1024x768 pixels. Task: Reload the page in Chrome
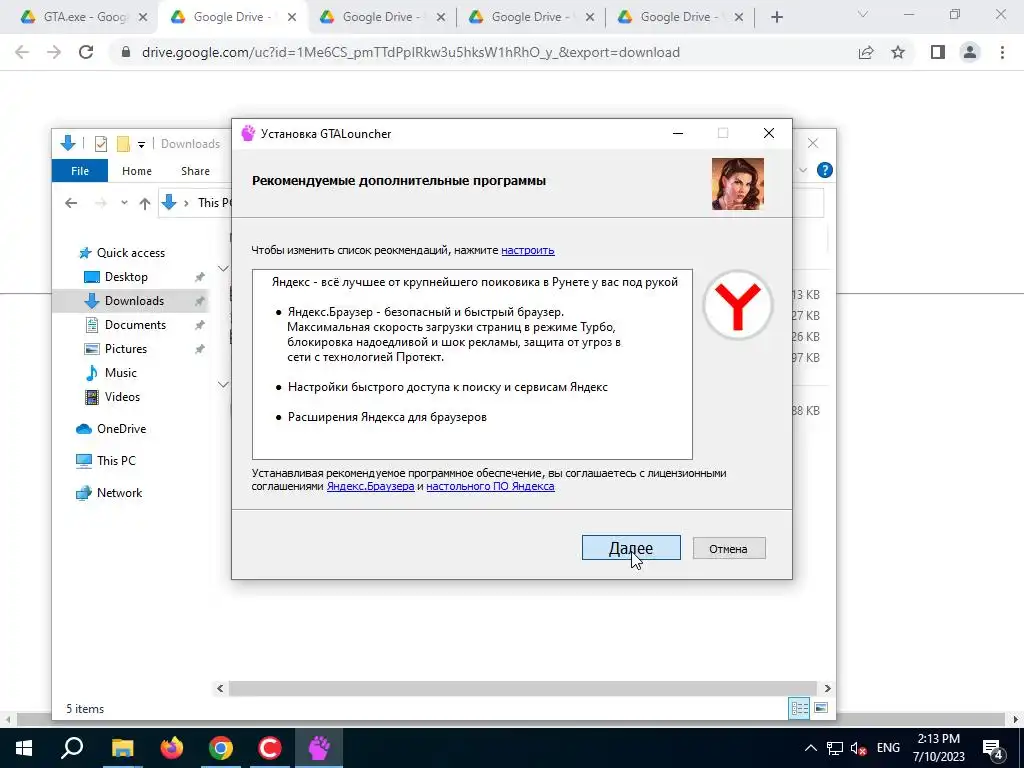pos(86,52)
